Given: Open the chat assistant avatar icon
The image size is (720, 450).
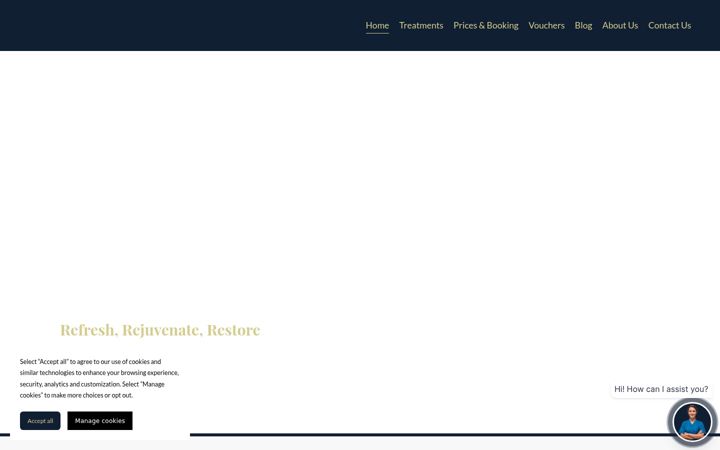Looking at the screenshot, I should point(692,422).
